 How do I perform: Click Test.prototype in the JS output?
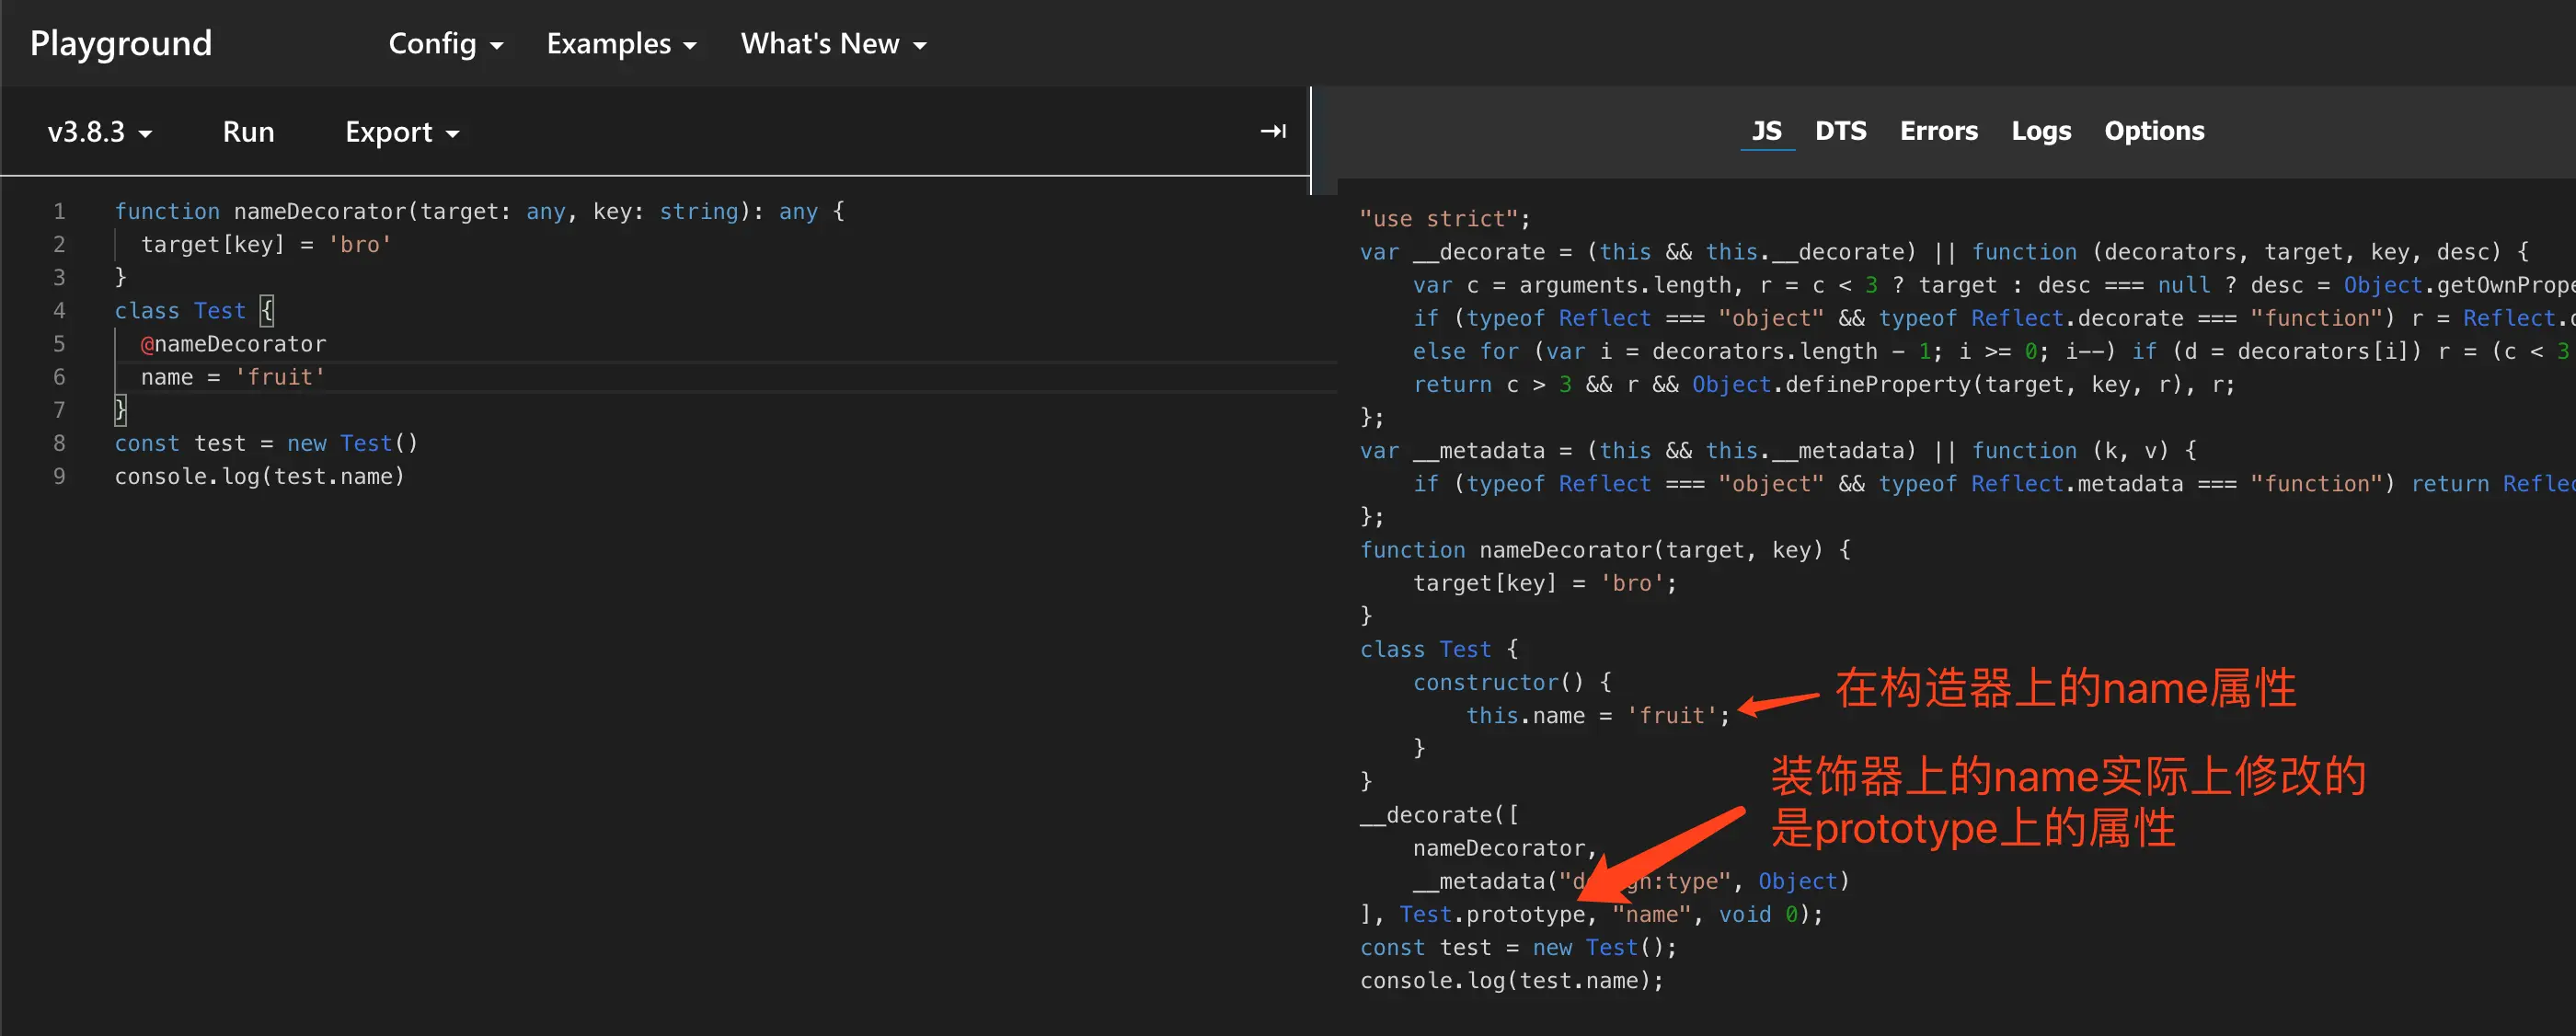[x=1492, y=914]
